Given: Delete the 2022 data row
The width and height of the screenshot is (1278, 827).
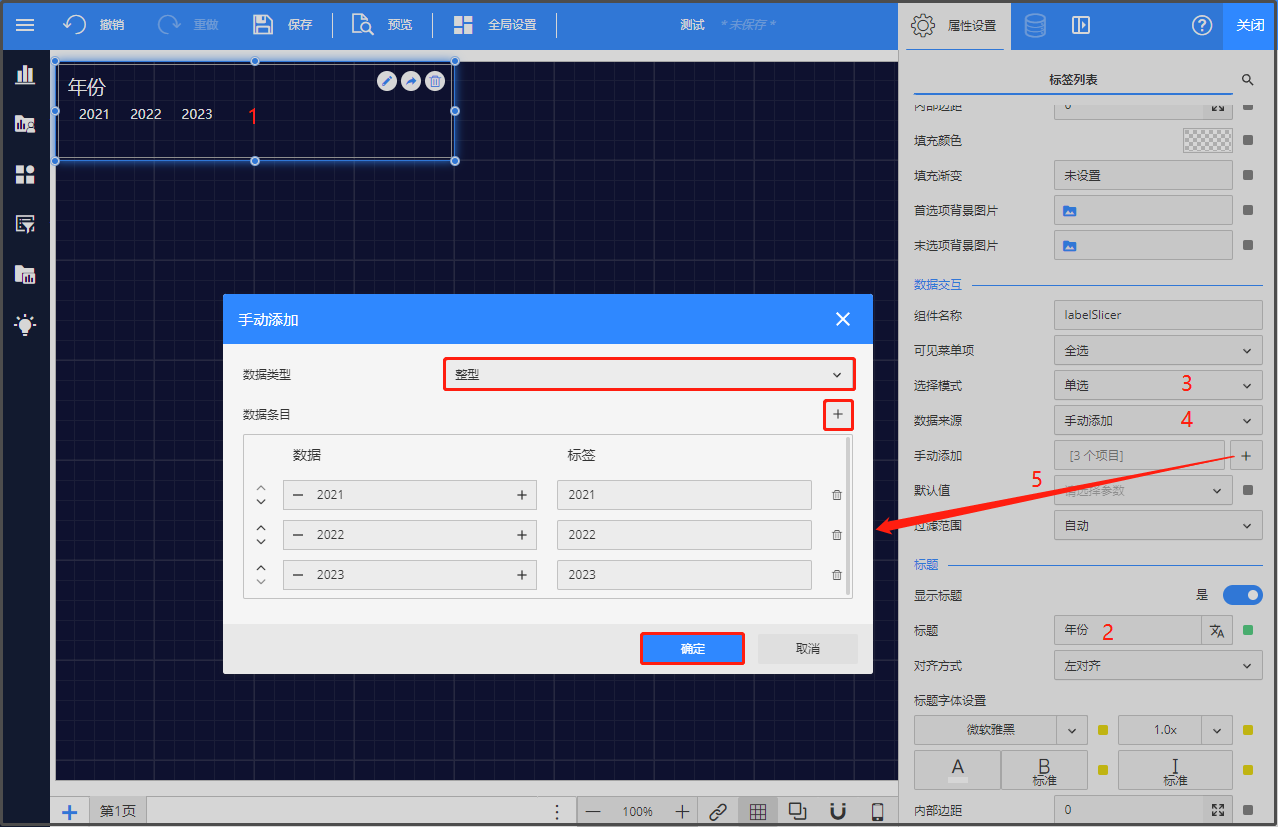Looking at the screenshot, I should [x=837, y=535].
